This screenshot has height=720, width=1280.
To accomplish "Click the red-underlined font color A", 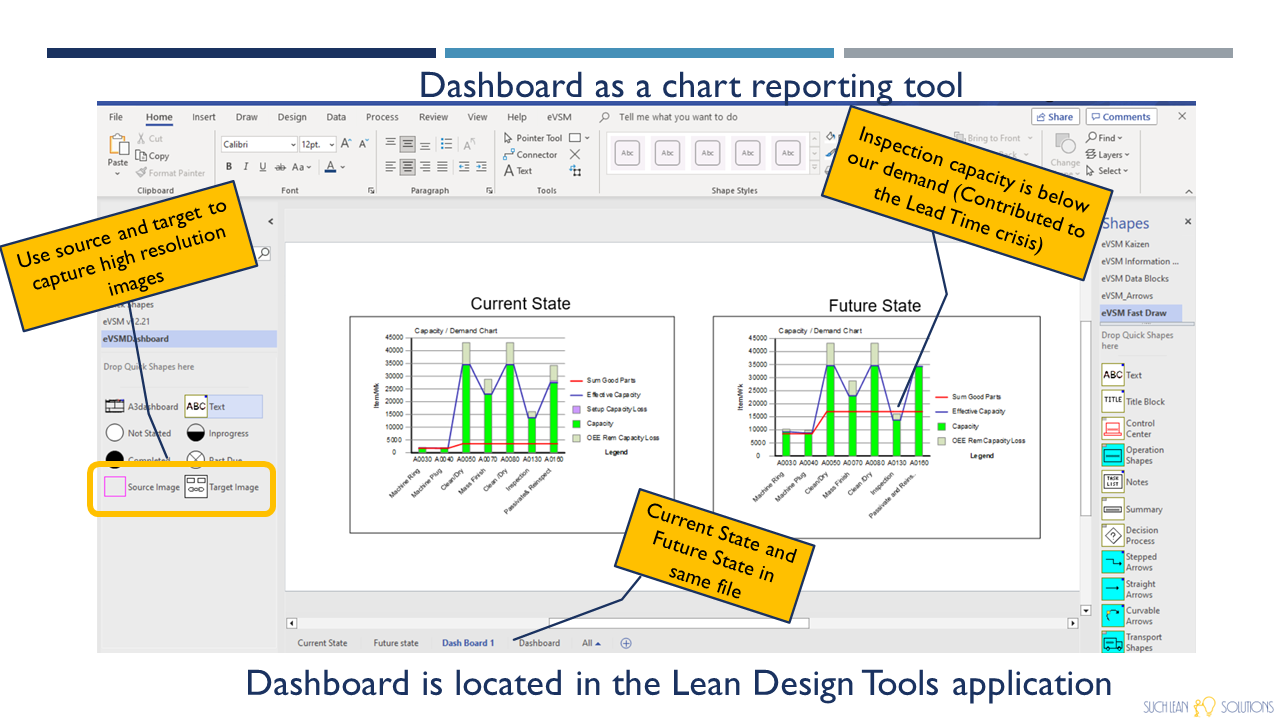I will click(330, 167).
